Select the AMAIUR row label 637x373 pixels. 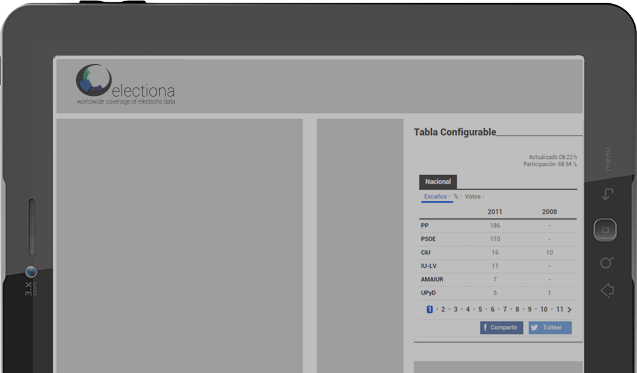[x=432, y=279]
